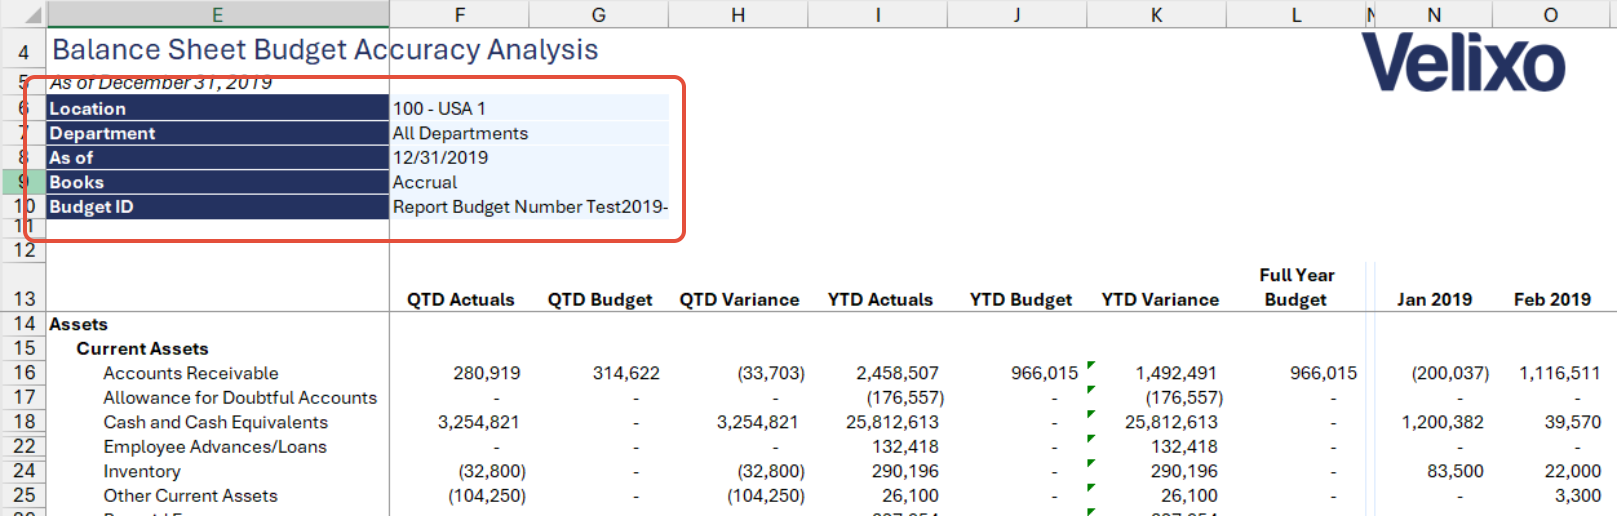The height and width of the screenshot is (516, 1617).
Task: Select row 4 header
Action: (23, 51)
